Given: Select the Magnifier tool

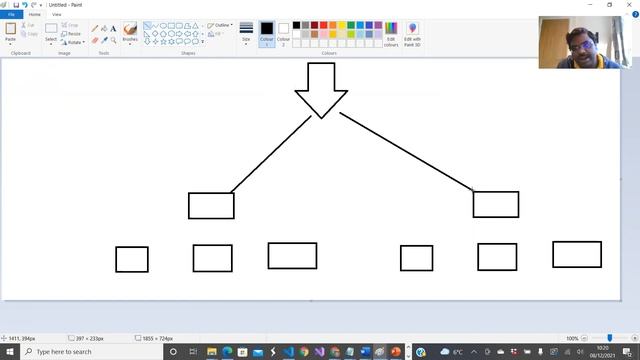Looking at the screenshot, I should 113,40.
